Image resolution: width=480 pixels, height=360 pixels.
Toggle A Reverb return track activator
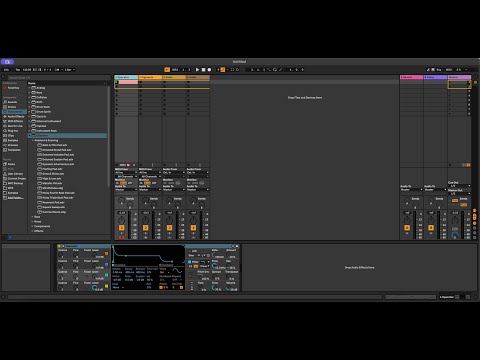407,228
